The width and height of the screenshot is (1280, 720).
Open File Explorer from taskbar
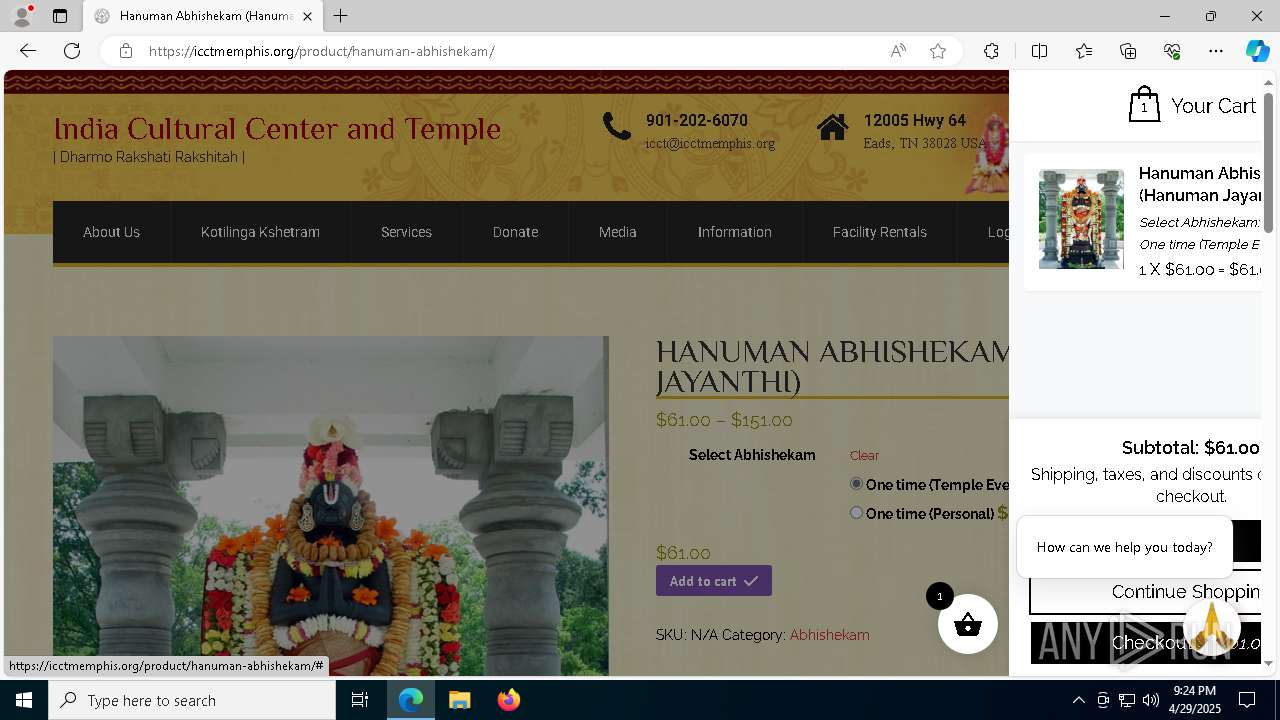tap(459, 700)
